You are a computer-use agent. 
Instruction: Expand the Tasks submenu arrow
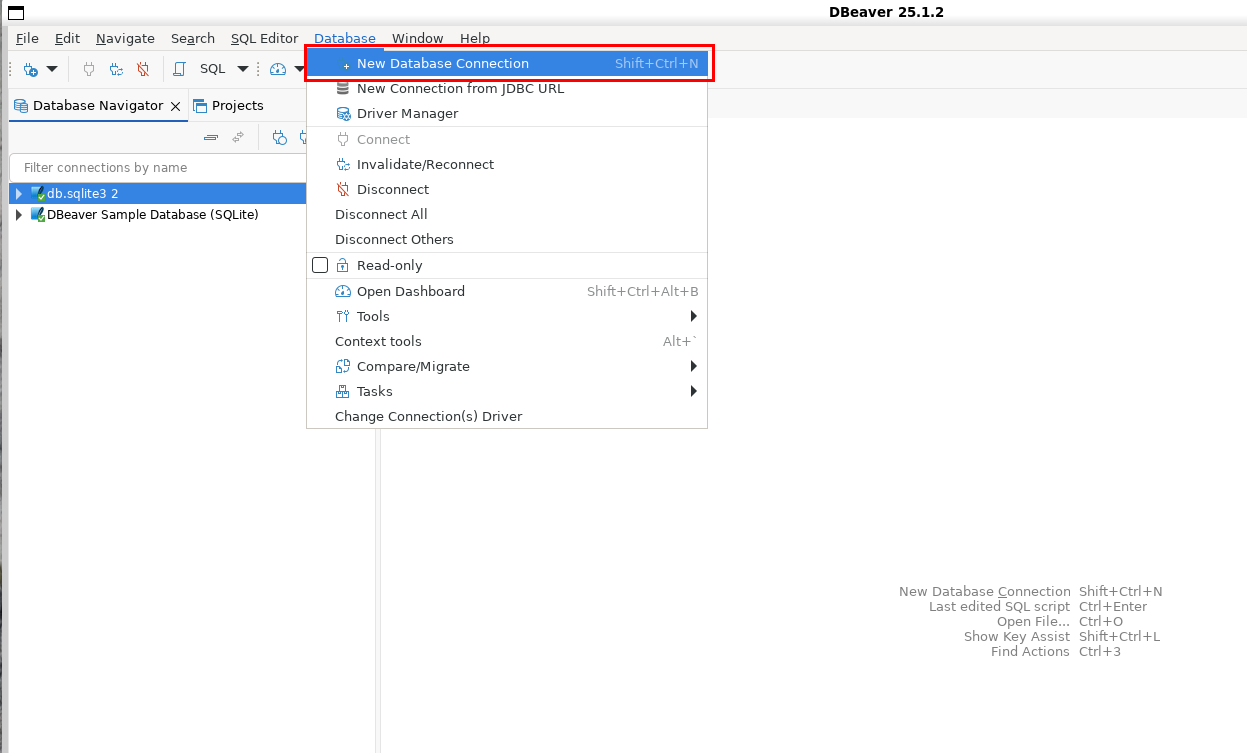coord(694,391)
